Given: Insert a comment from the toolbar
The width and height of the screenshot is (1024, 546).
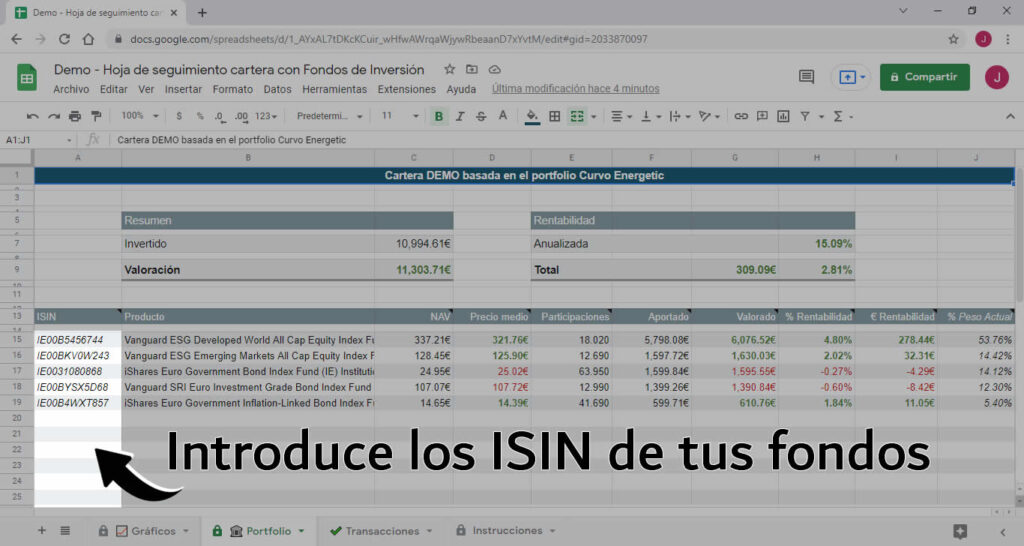Looking at the screenshot, I should click(762, 116).
